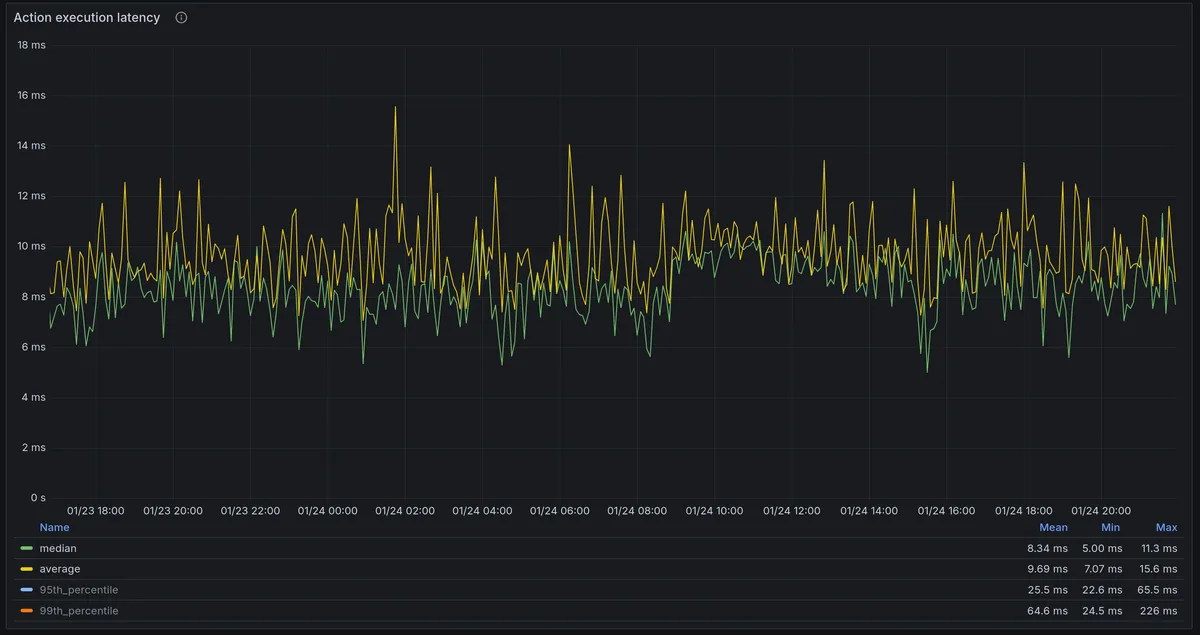The image size is (1200, 635).
Task: Show the 95th_percentile series
Action: [79, 590]
